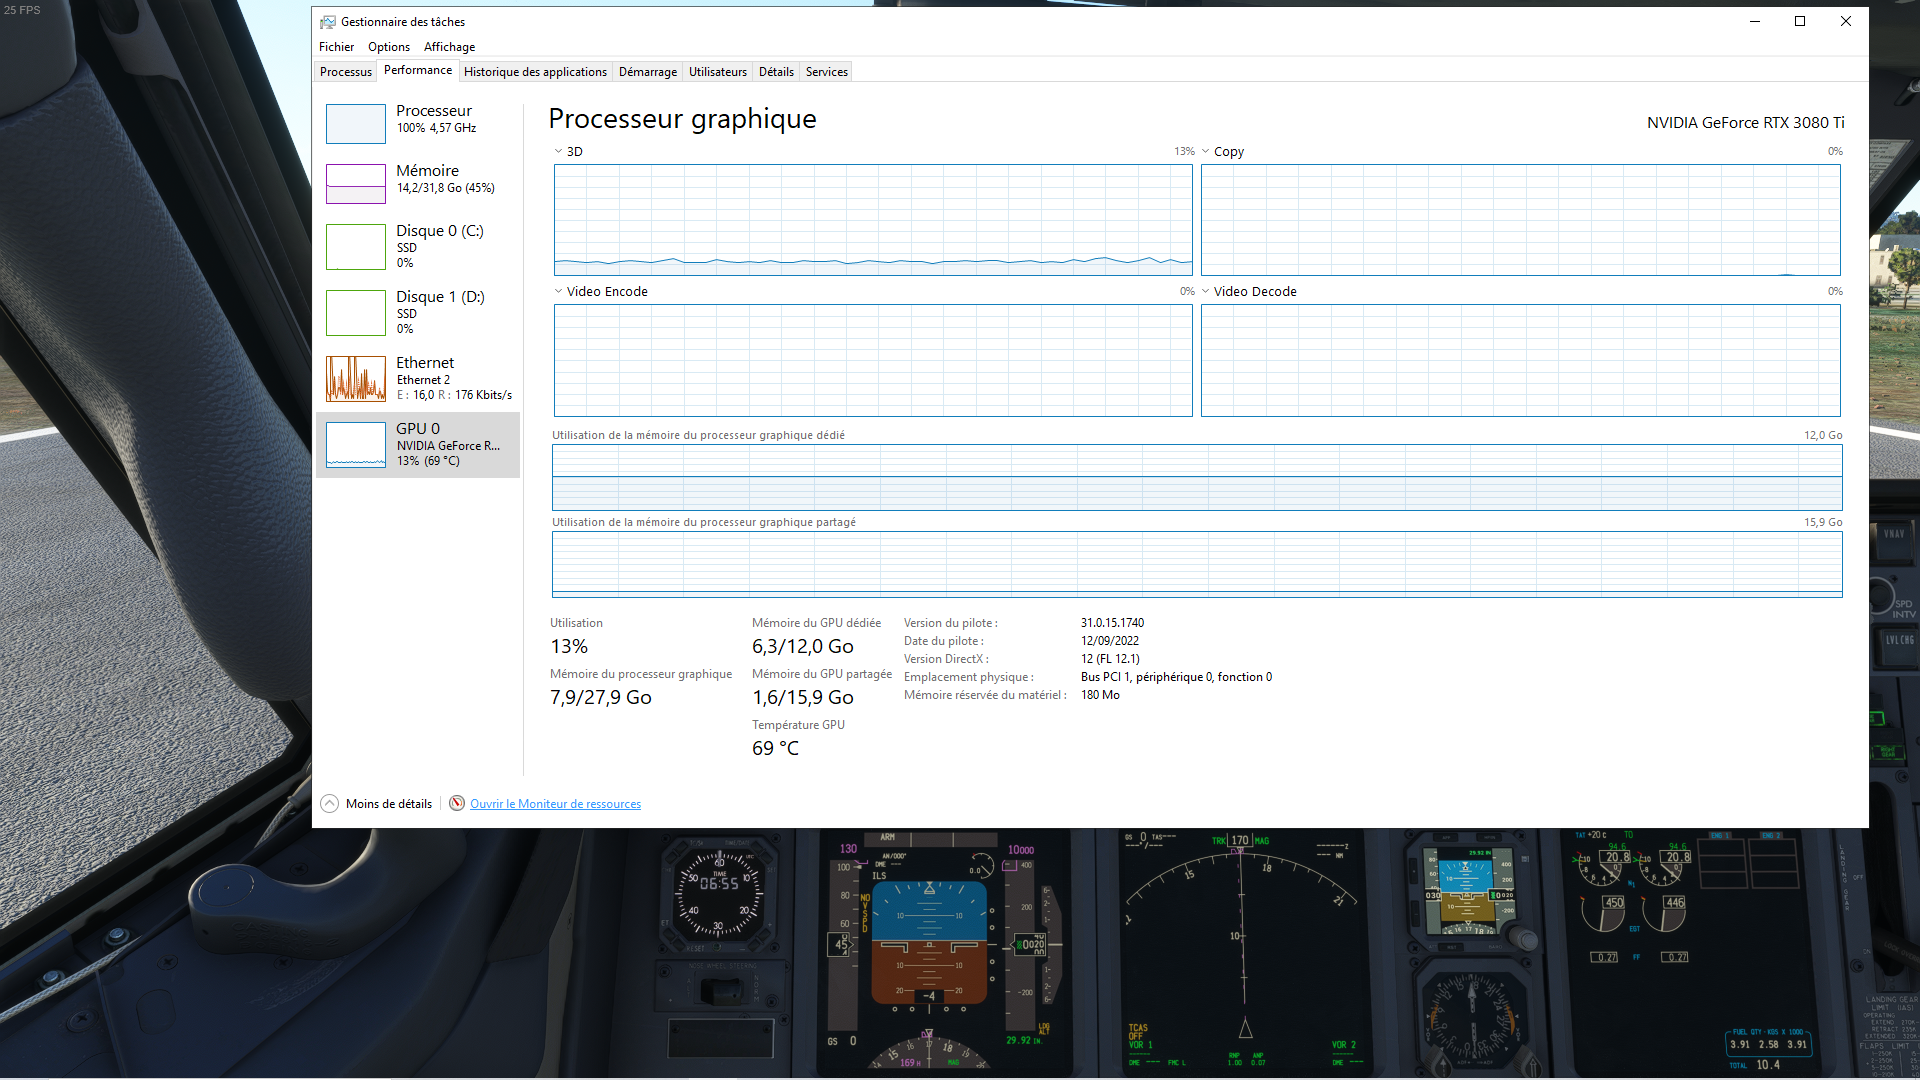This screenshot has width=1920, height=1080.
Task: Open the Video Encode engine dropdown
Action: coord(559,292)
